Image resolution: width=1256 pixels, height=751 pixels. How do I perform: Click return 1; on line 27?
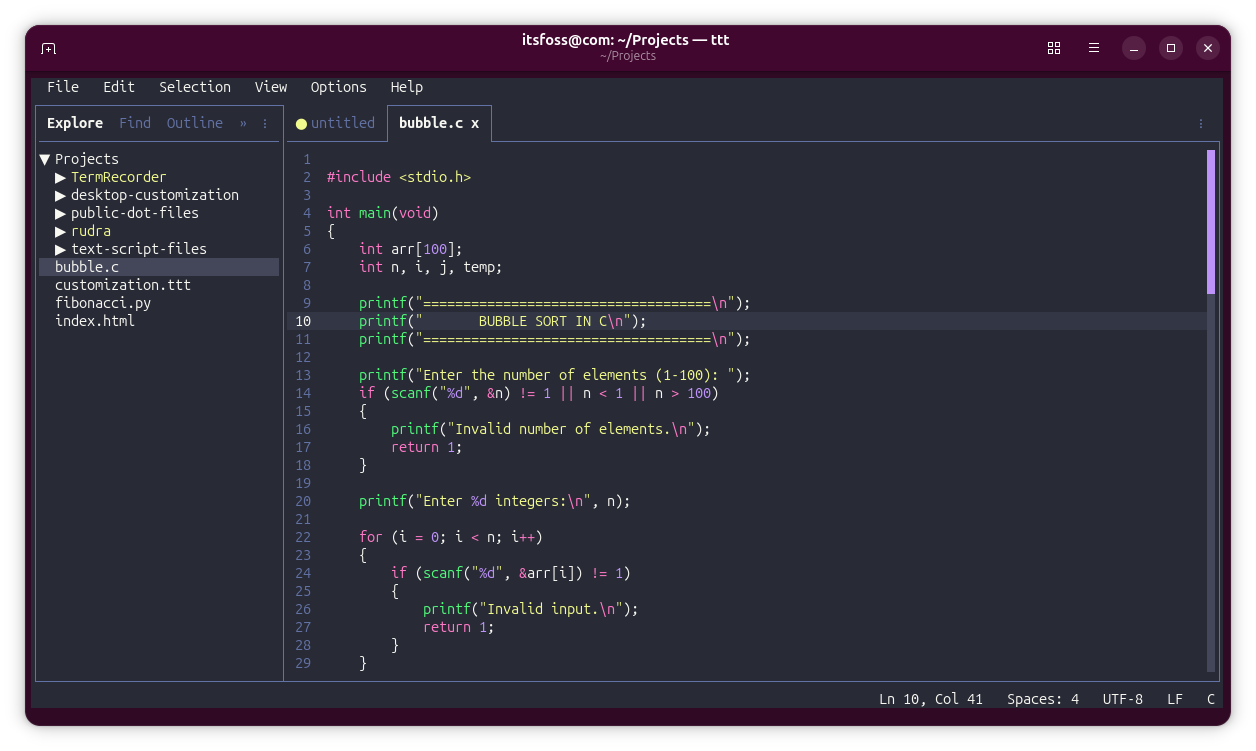click(x=459, y=627)
